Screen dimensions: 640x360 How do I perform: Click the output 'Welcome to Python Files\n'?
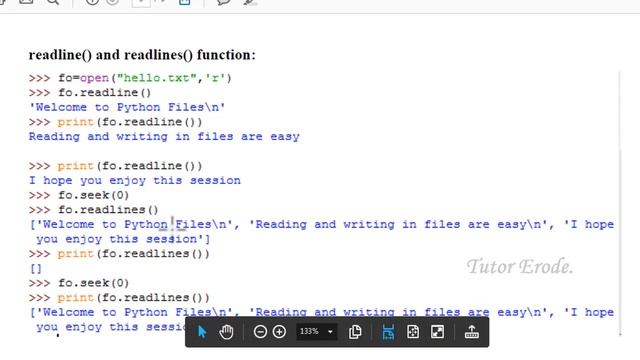(x=127, y=107)
